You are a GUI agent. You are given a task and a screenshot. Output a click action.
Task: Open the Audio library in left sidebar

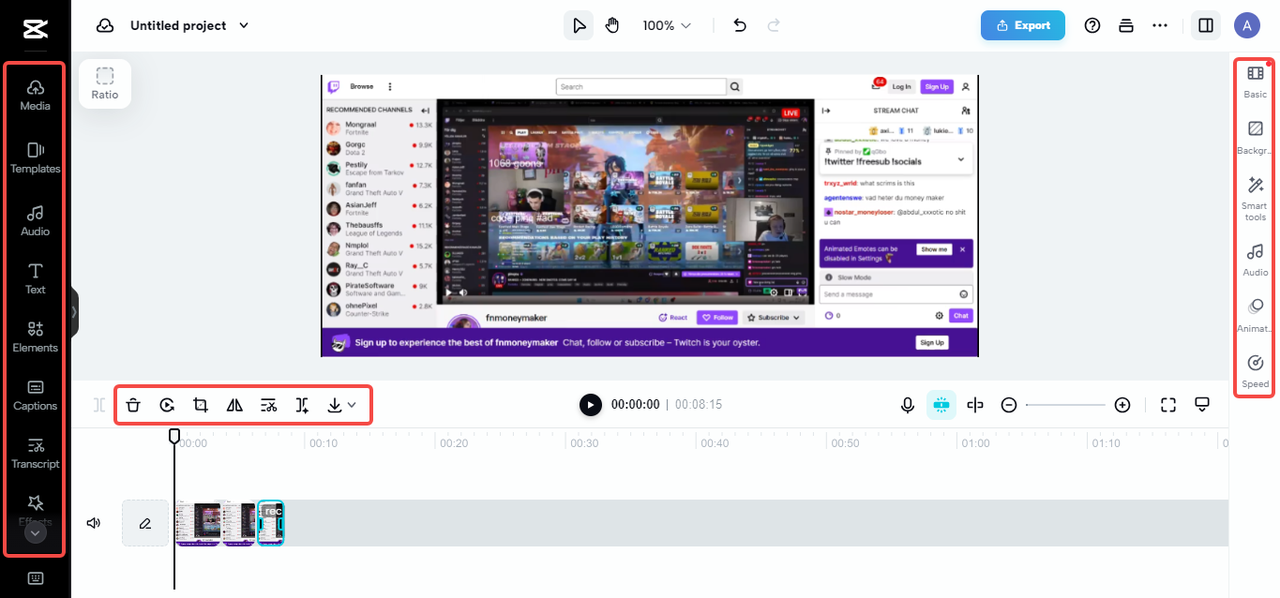pos(35,220)
